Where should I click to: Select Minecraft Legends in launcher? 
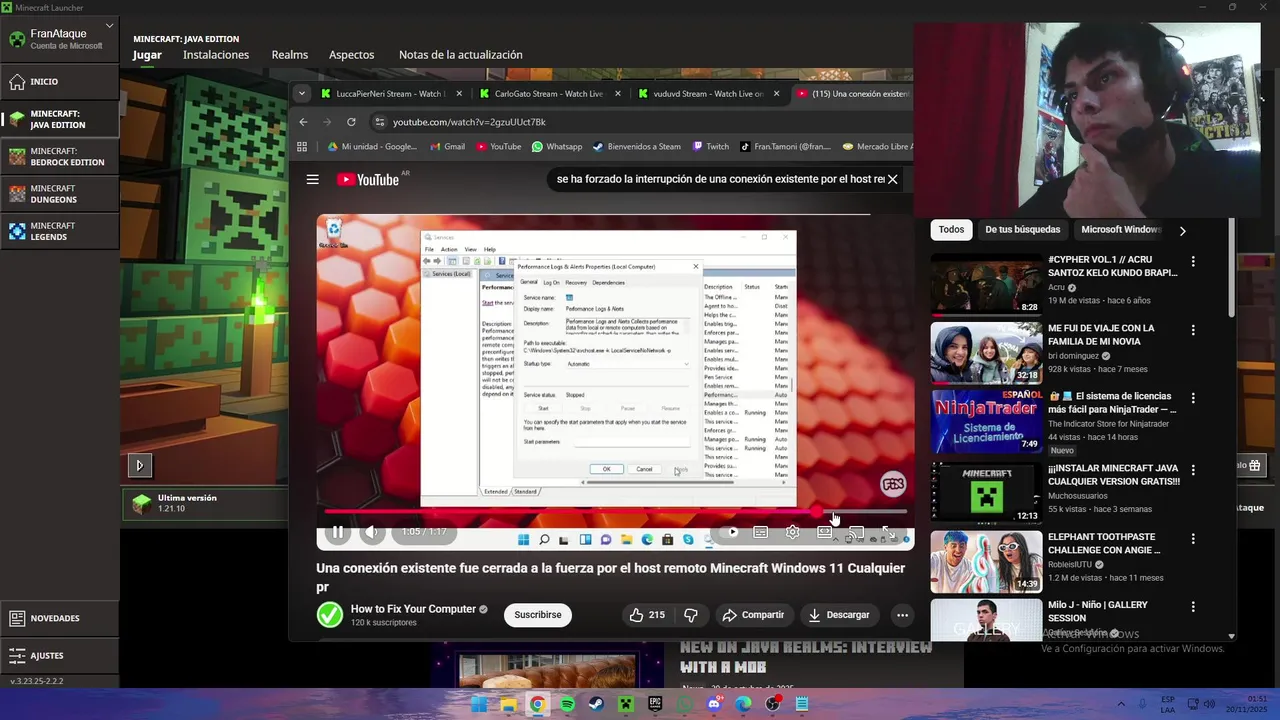[59, 231]
